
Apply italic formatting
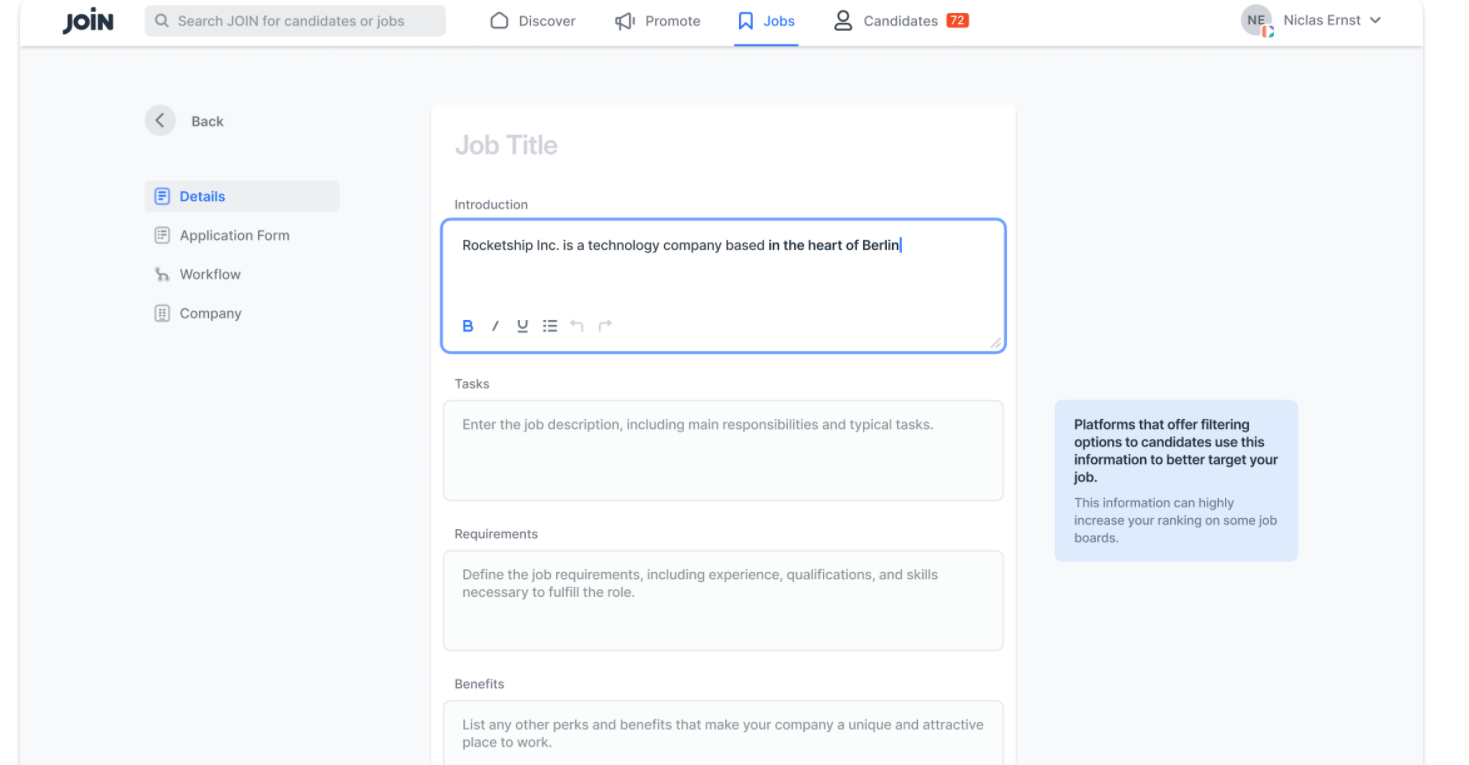click(494, 325)
